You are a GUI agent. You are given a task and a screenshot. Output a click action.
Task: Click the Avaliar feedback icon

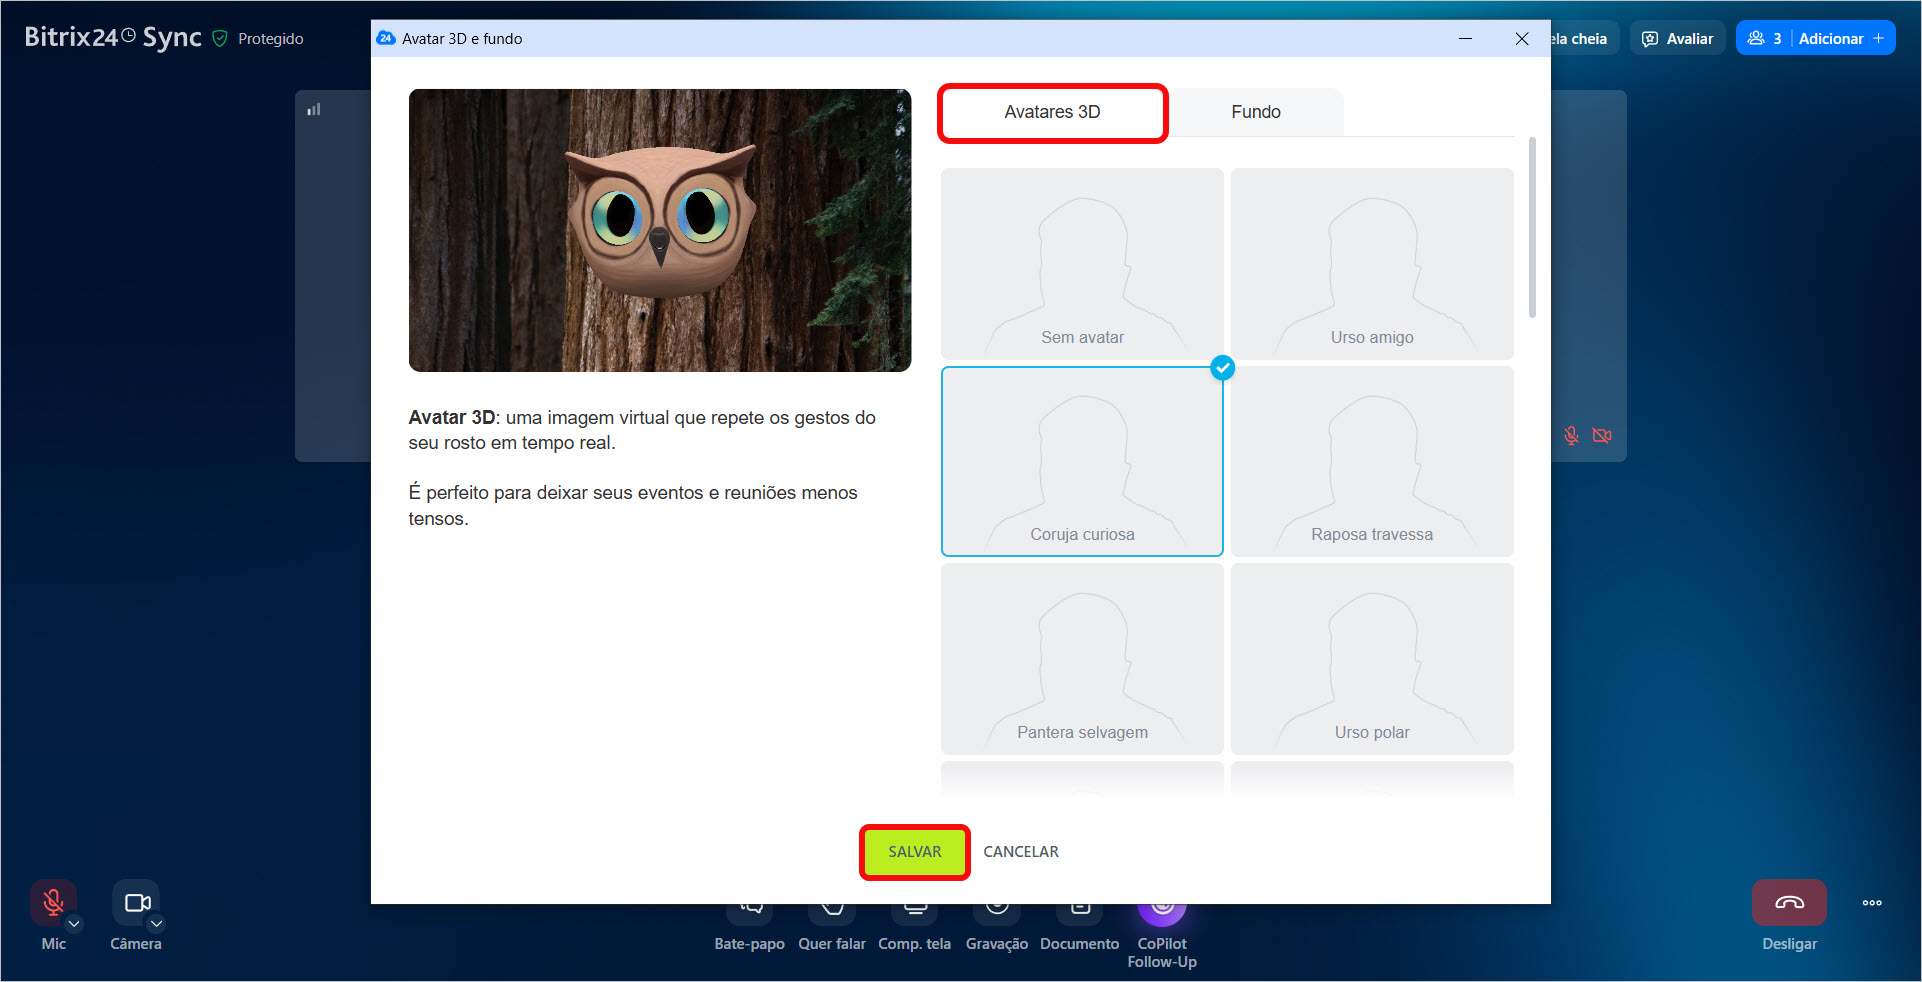click(1650, 39)
